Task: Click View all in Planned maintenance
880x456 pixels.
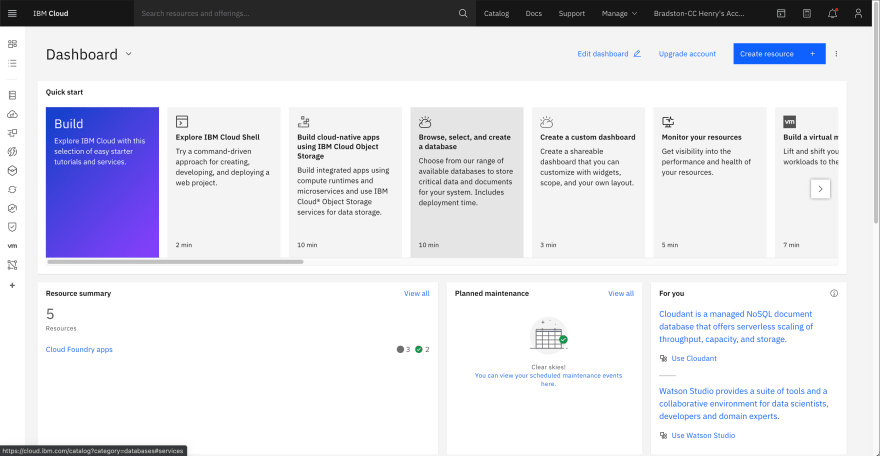Action: click(621, 293)
